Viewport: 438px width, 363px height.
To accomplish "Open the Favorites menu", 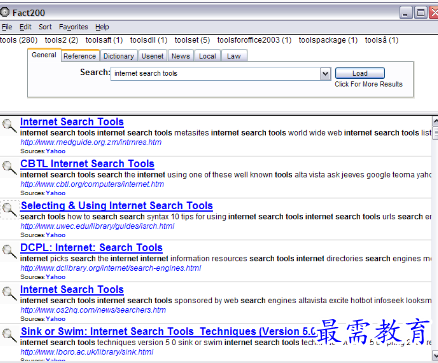I will tap(73, 27).
